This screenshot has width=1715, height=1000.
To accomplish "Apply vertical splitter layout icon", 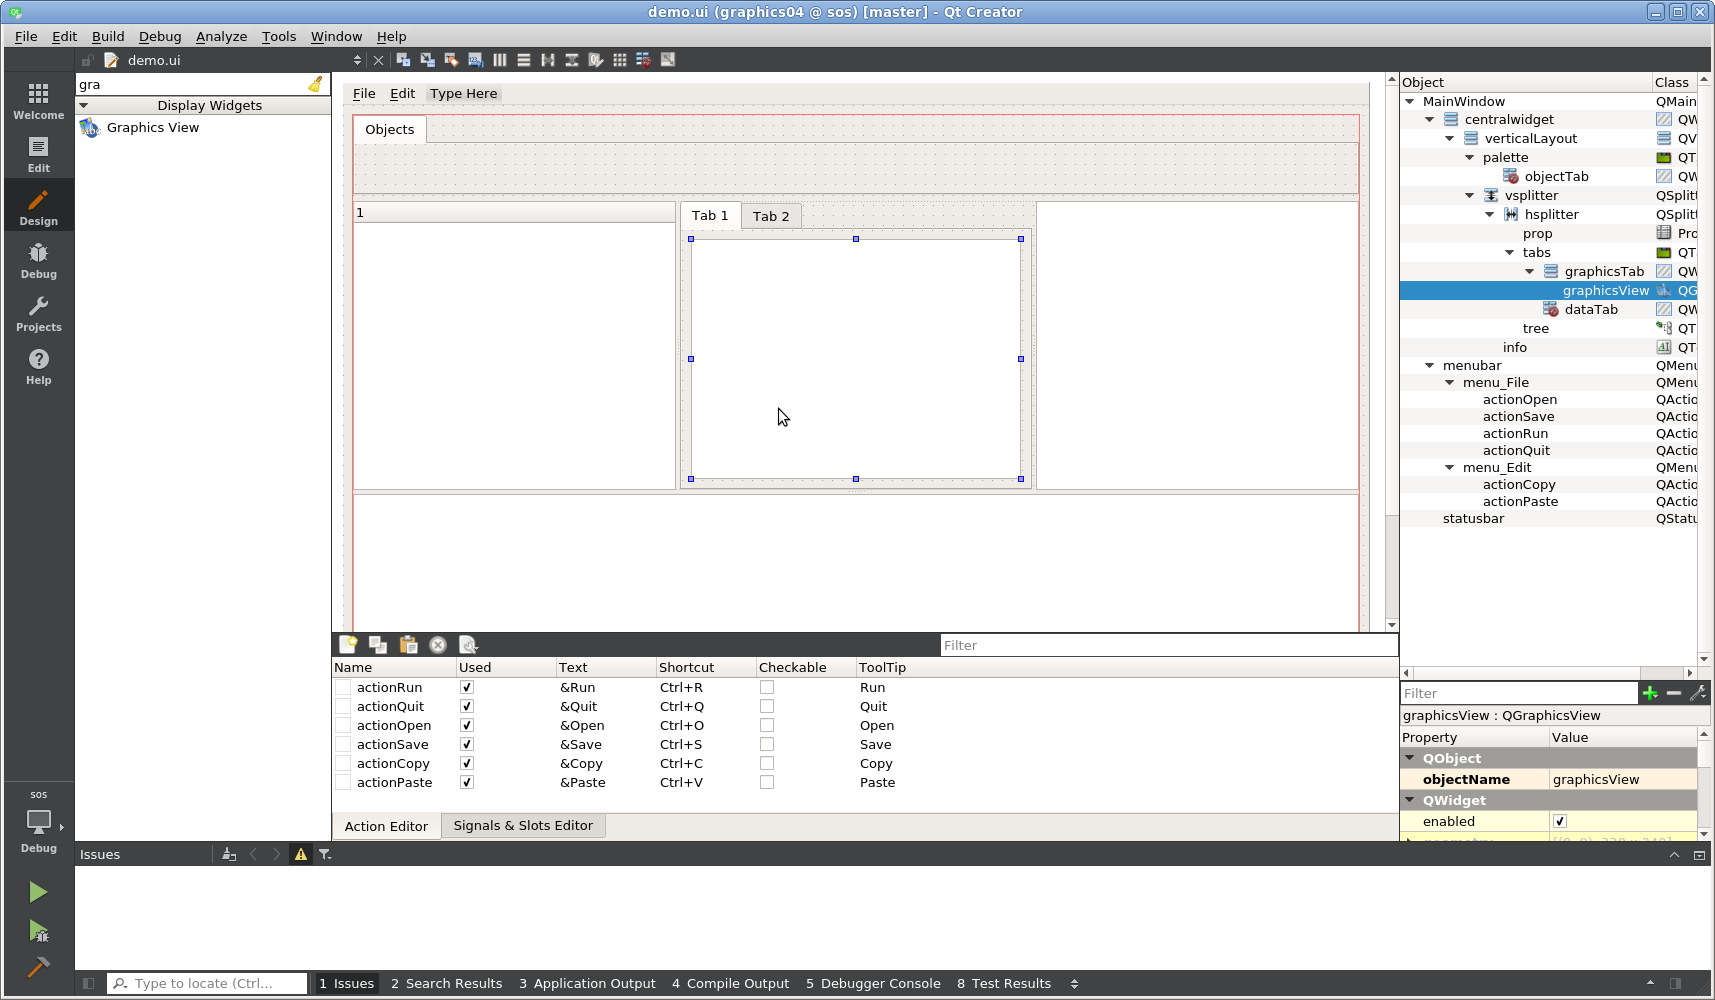I will point(571,60).
